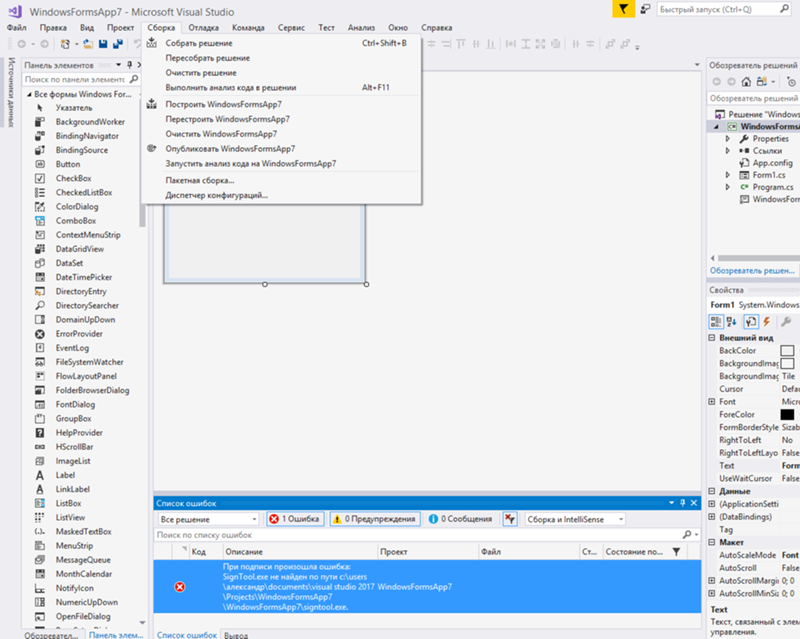
Task: Toggle the 1 Ошибка filter button
Action: pyautogui.click(x=295, y=519)
